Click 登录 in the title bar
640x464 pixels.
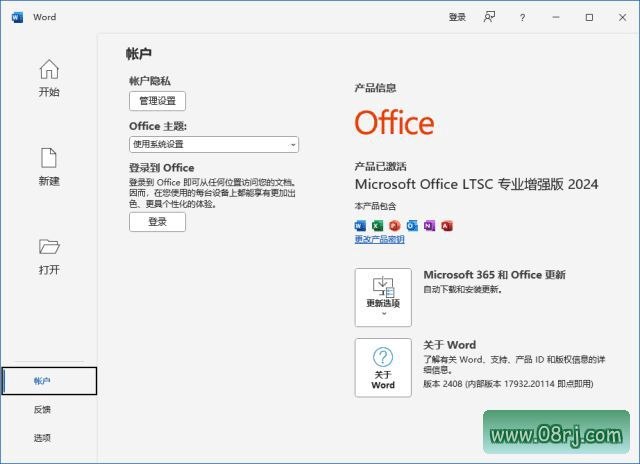[x=457, y=17]
